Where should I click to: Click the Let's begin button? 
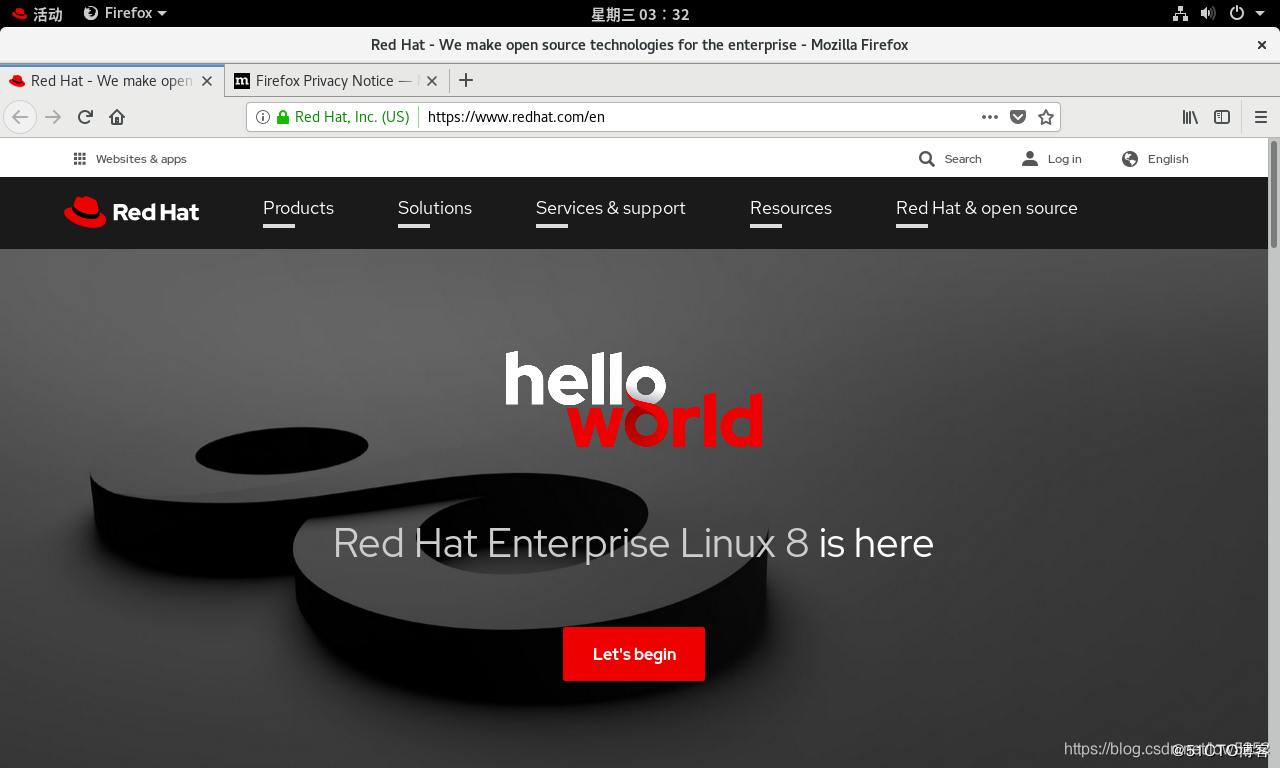pyautogui.click(x=634, y=654)
